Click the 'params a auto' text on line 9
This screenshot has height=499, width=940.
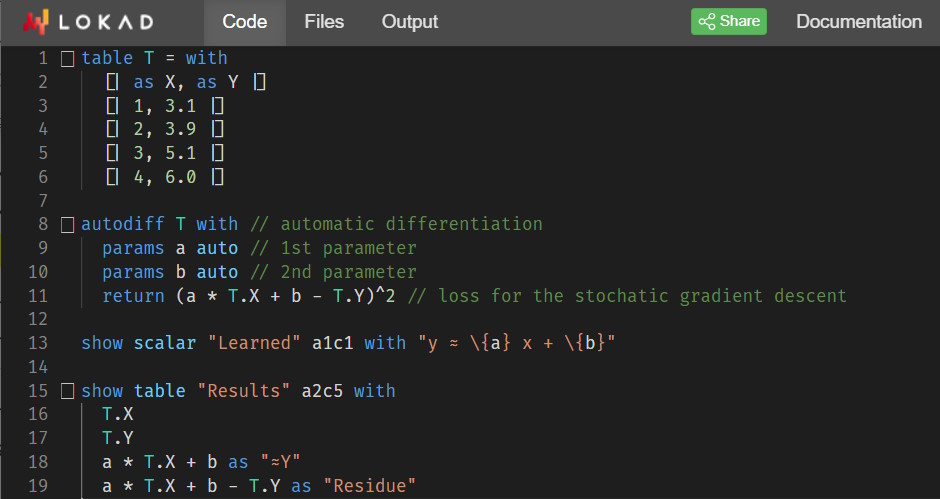coord(170,248)
